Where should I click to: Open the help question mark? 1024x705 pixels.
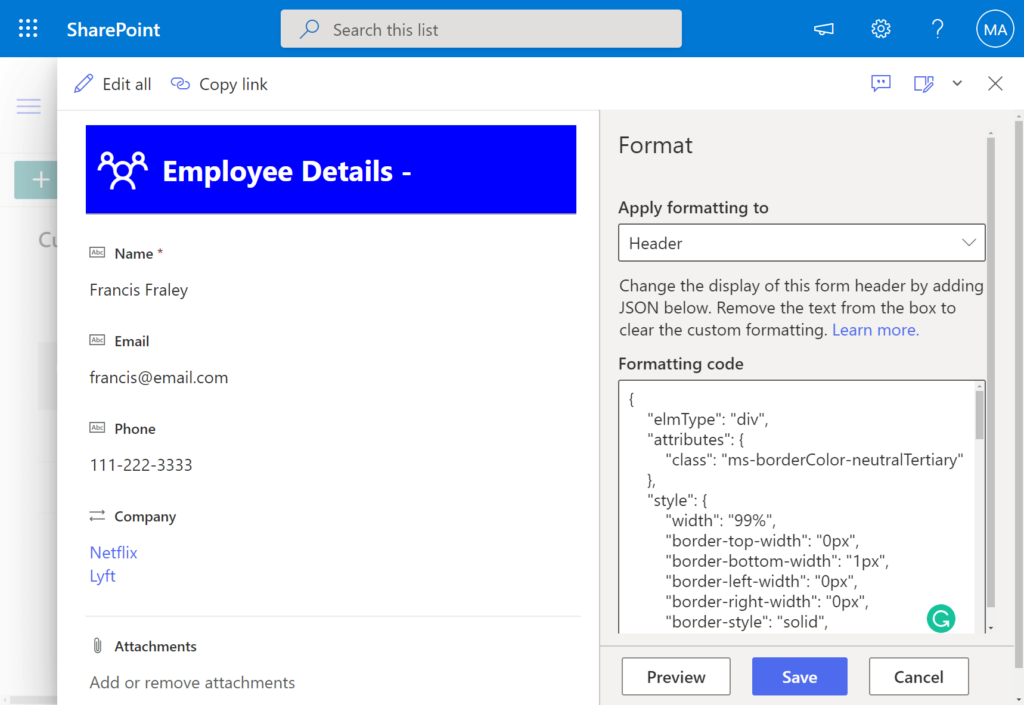click(x=938, y=29)
